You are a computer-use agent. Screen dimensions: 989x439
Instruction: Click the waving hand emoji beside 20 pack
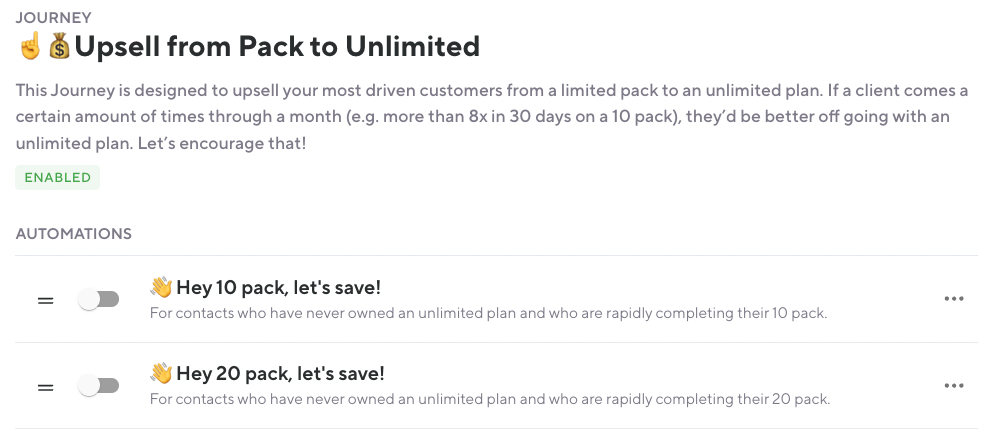[161, 374]
